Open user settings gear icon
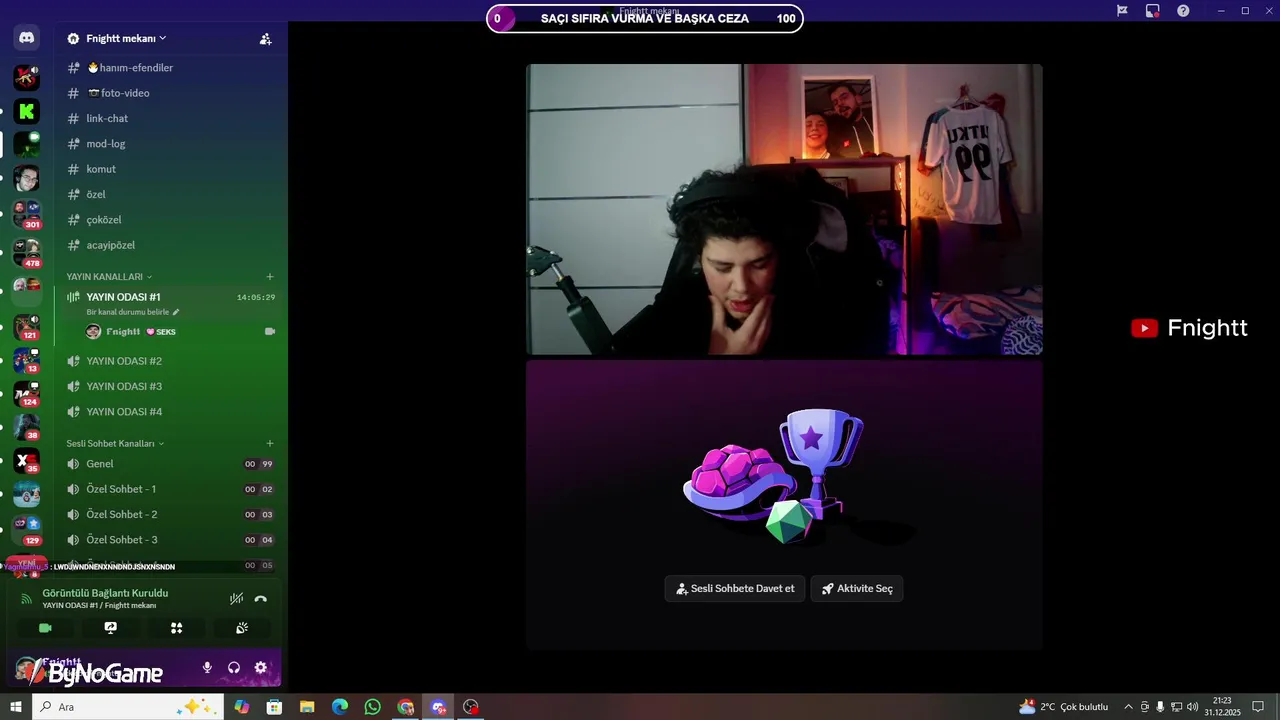This screenshot has width=1280, height=720. tap(260, 668)
